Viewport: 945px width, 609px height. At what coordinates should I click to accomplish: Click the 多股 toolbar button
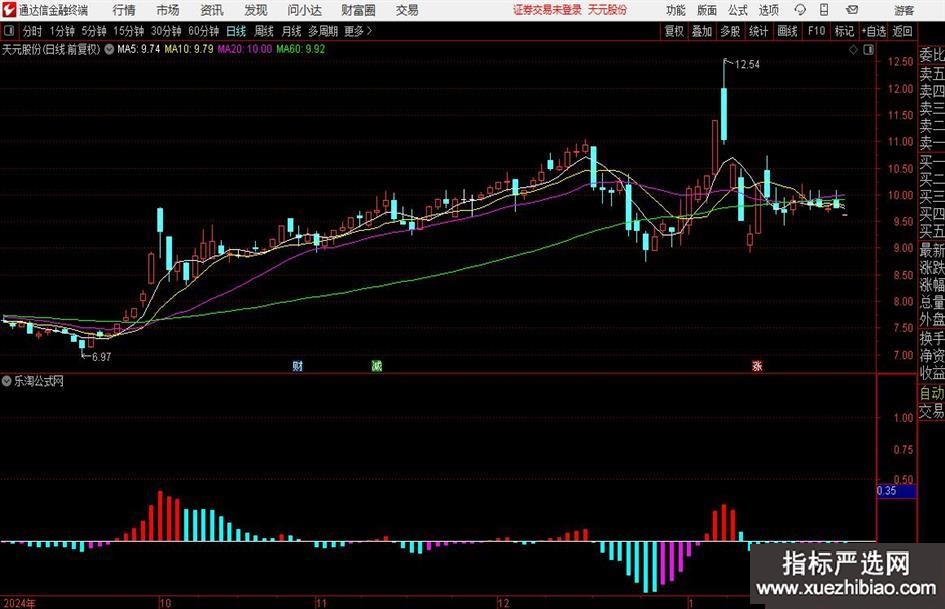click(x=730, y=31)
